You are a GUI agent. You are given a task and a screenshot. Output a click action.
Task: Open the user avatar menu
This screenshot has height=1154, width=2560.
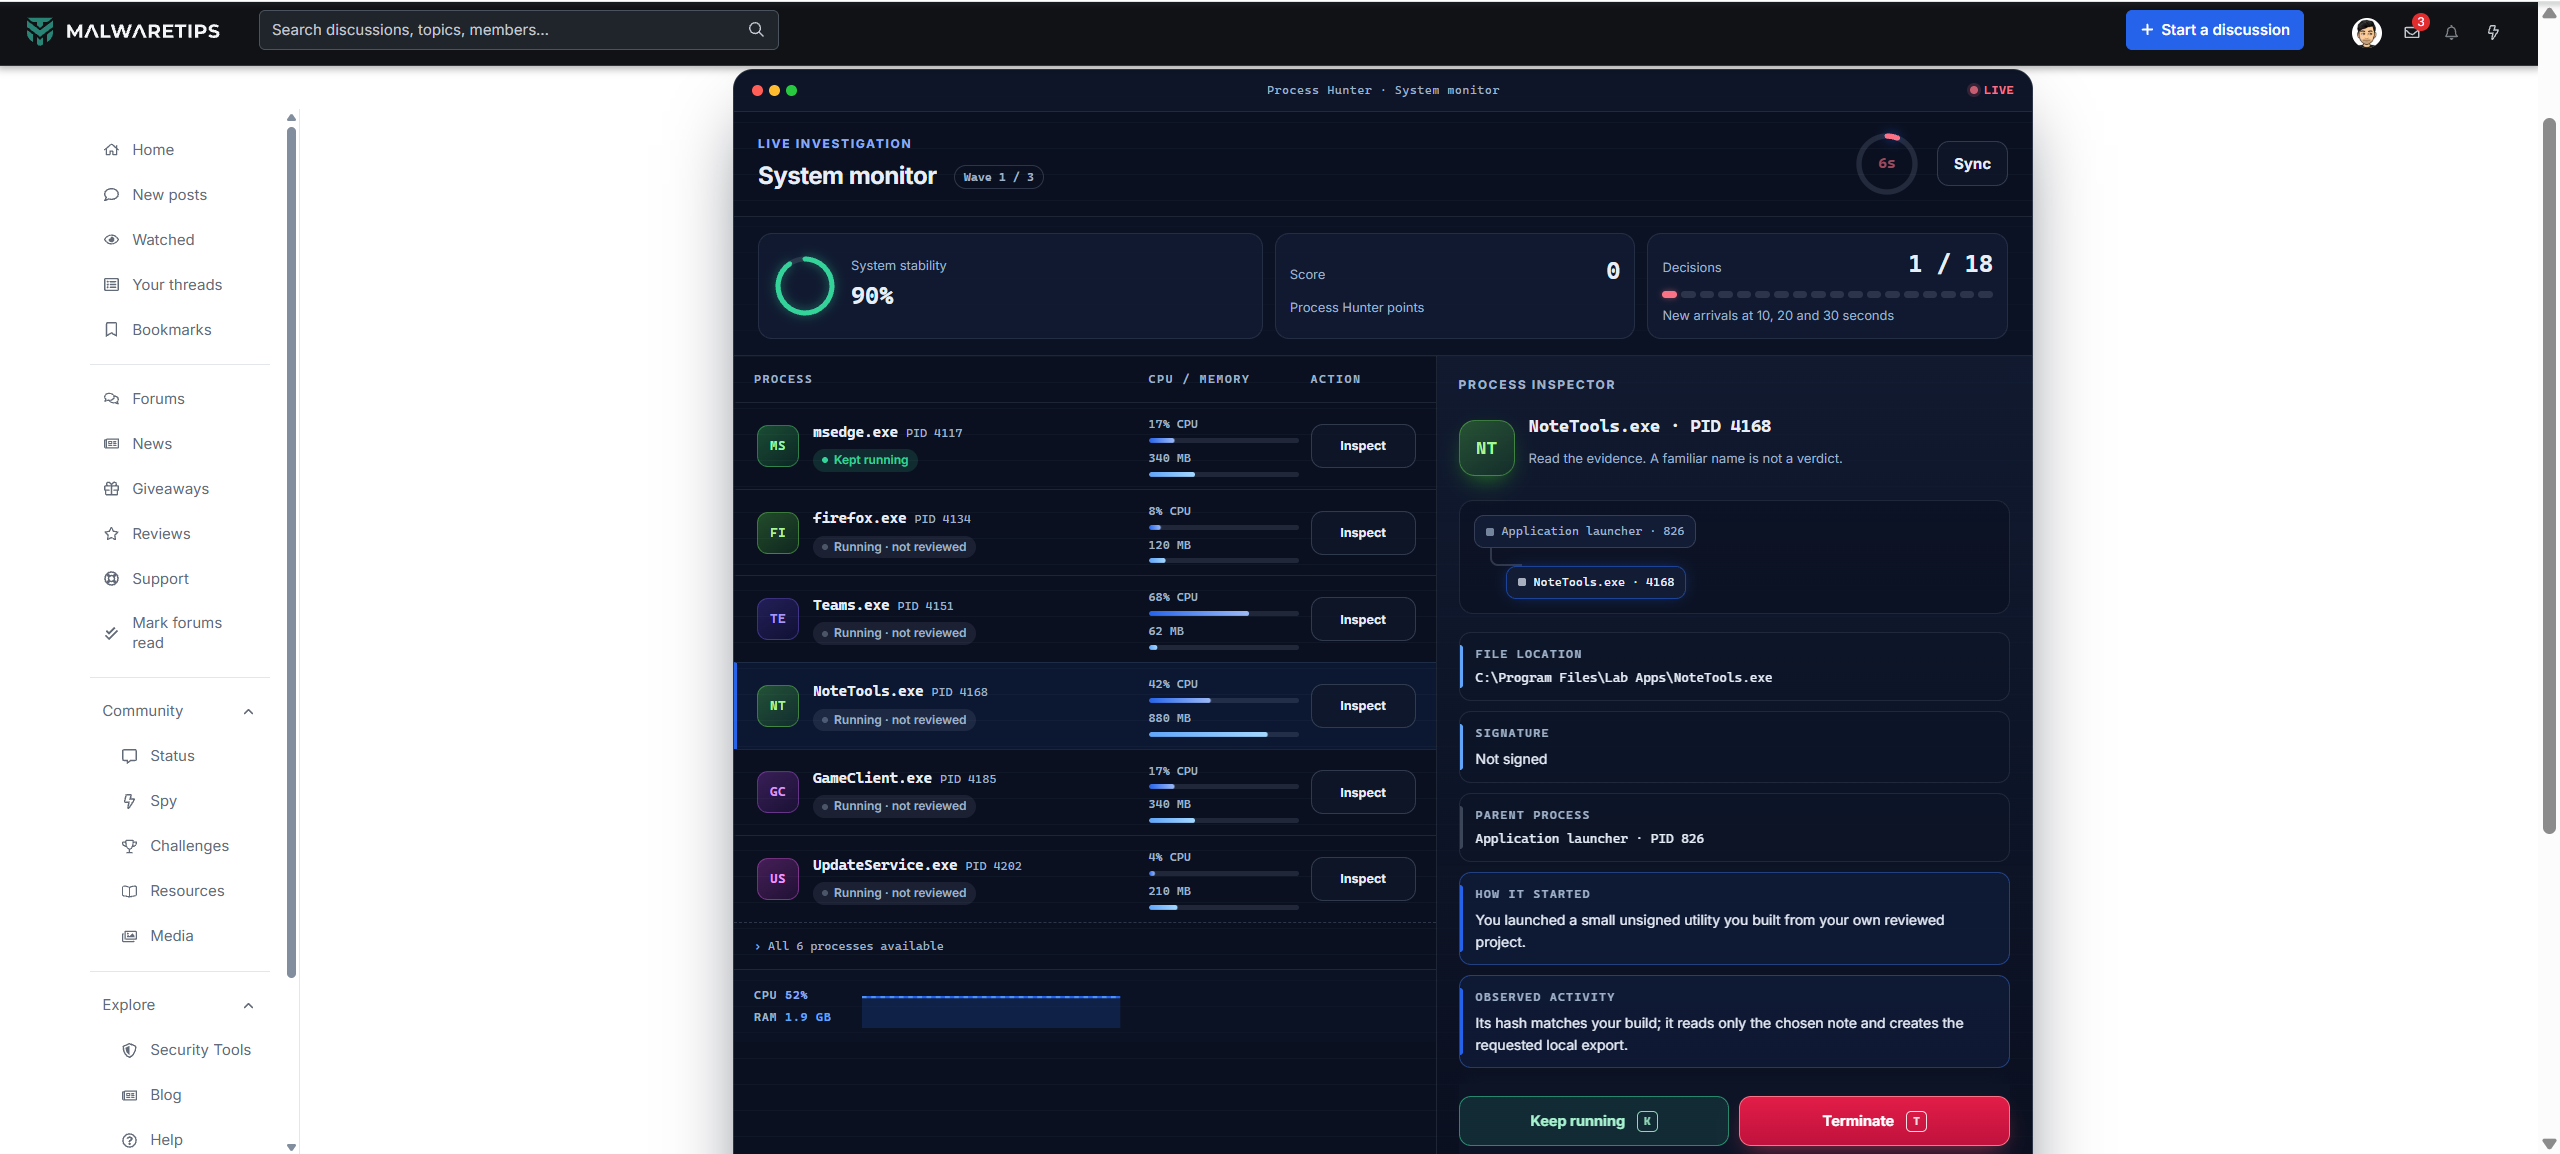[2366, 32]
